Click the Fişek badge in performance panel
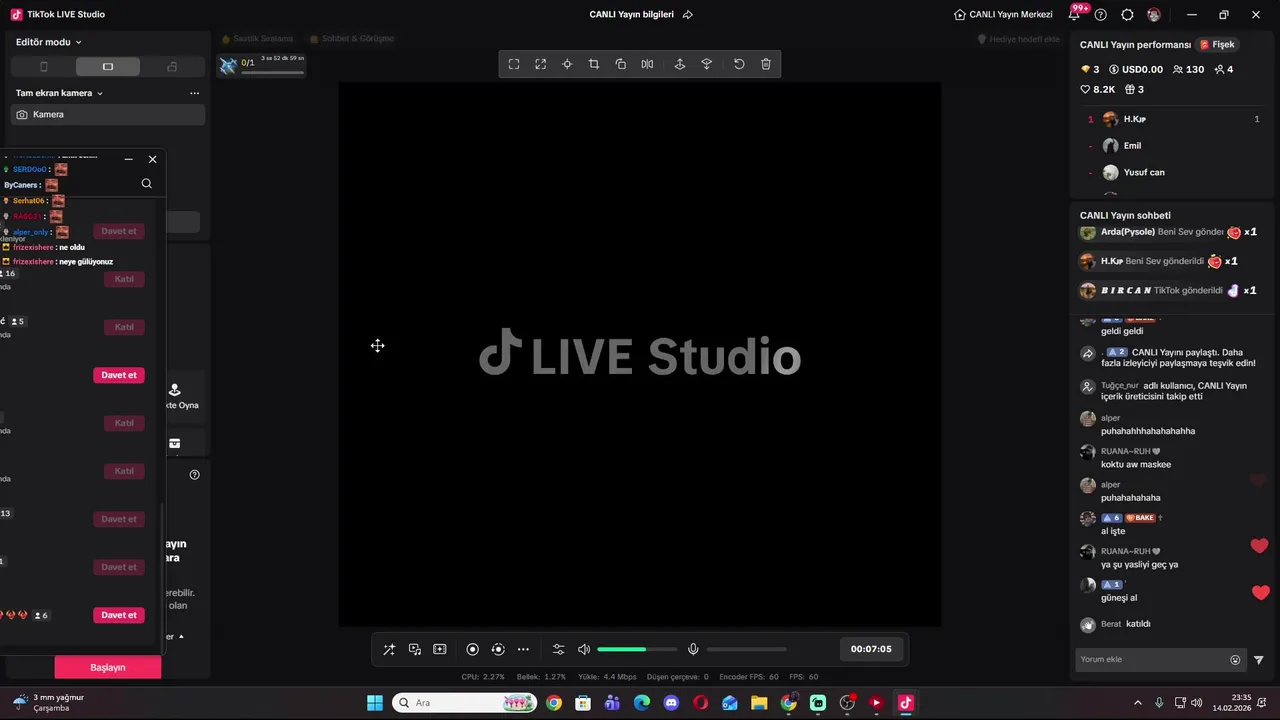Screen dimensions: 1280x720 pos(1217,45)
